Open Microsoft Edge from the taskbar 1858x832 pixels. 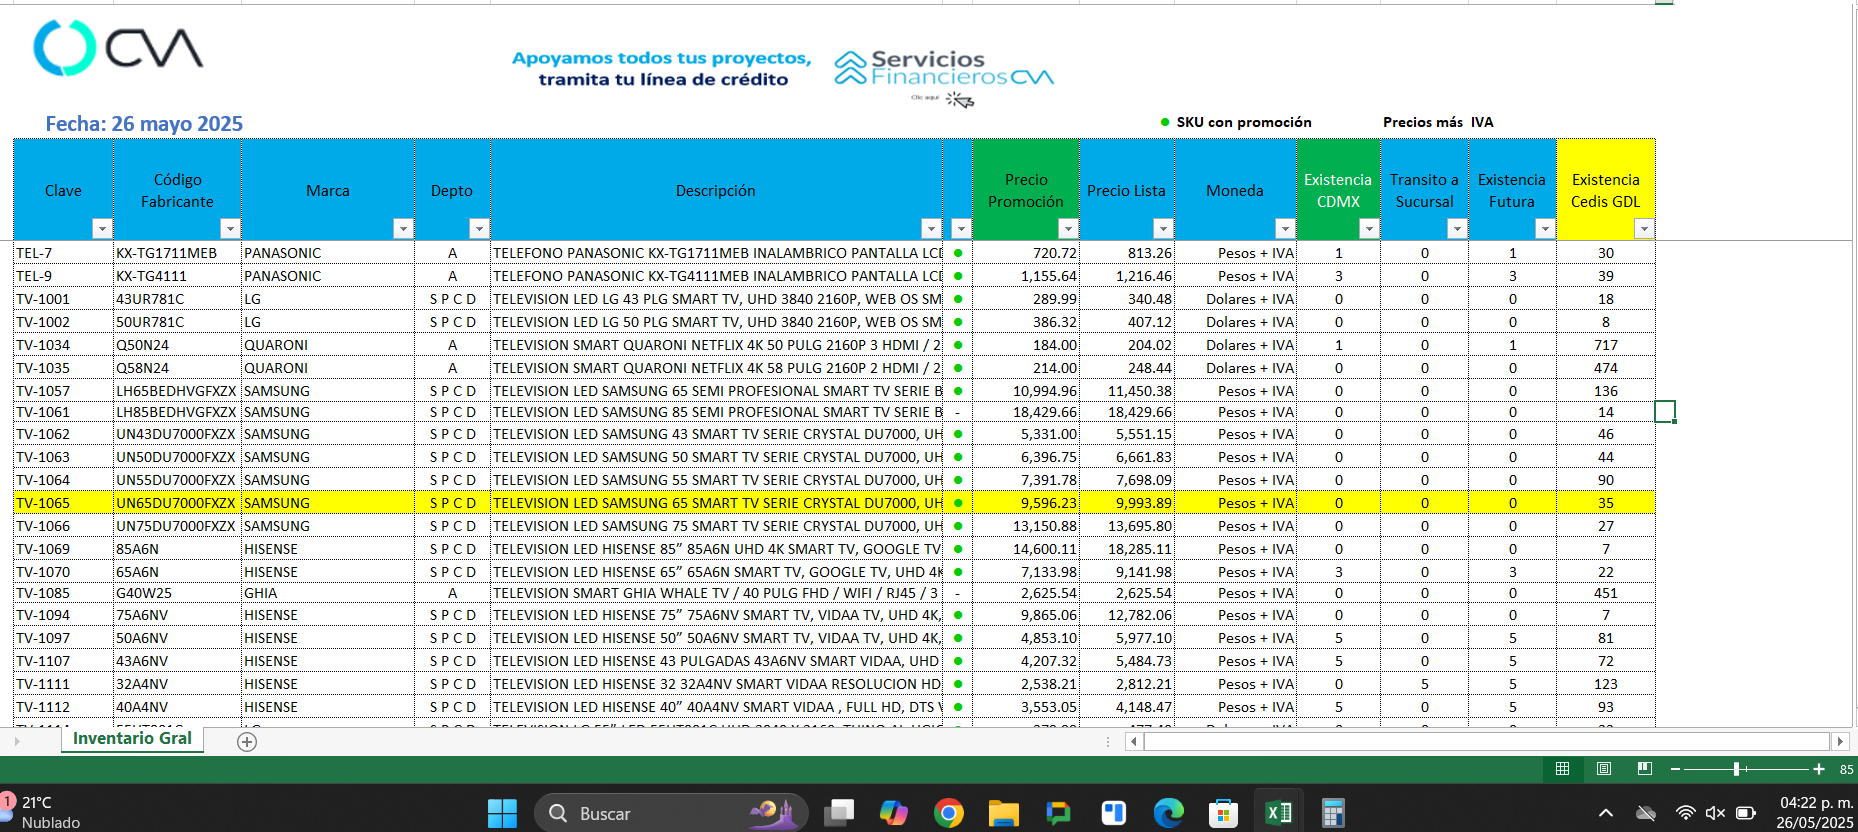(x=1168, y=813)
